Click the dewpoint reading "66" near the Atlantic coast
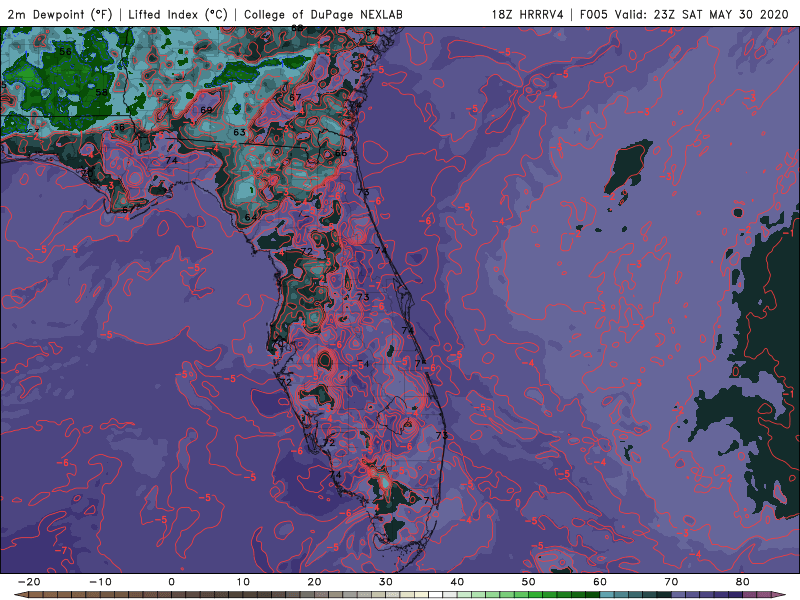The width and height of the screenshot is (800, 600). 341,153
